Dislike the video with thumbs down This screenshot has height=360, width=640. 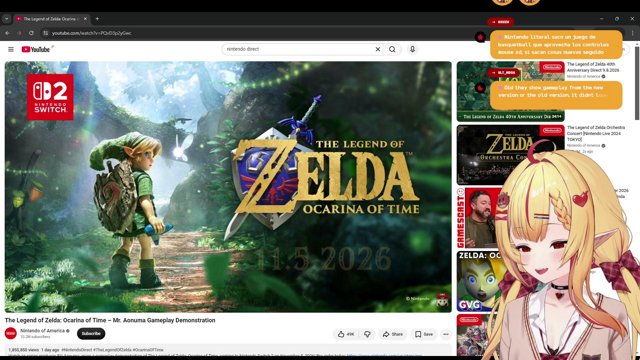coord(367,334)
